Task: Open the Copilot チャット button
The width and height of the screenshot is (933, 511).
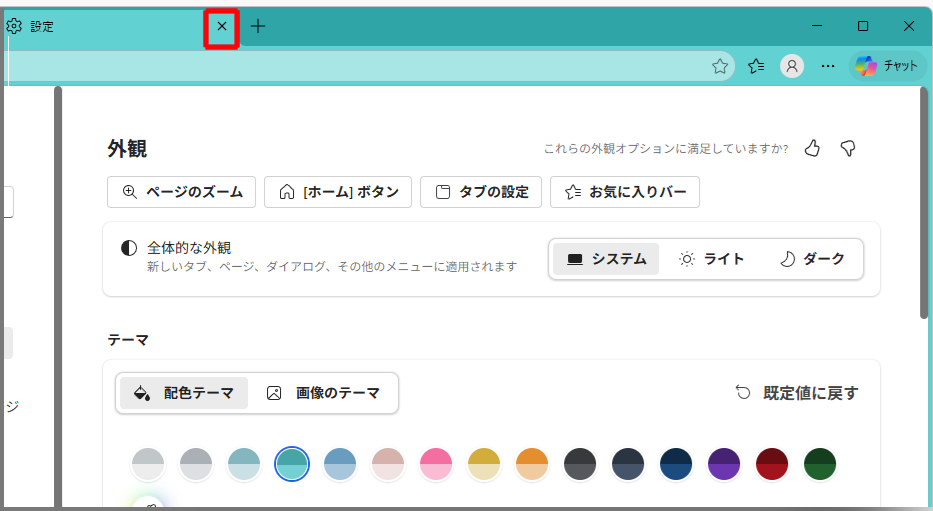Action: [x=887, y=65]
